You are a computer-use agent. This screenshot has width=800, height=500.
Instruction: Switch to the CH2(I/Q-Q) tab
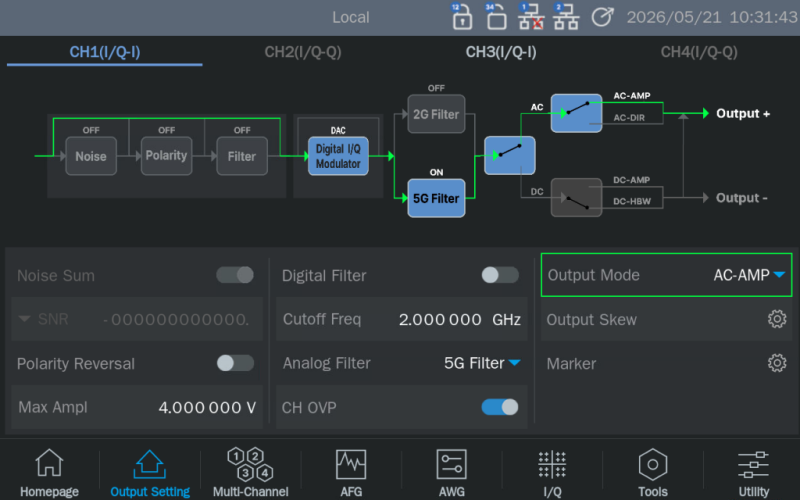303,52
